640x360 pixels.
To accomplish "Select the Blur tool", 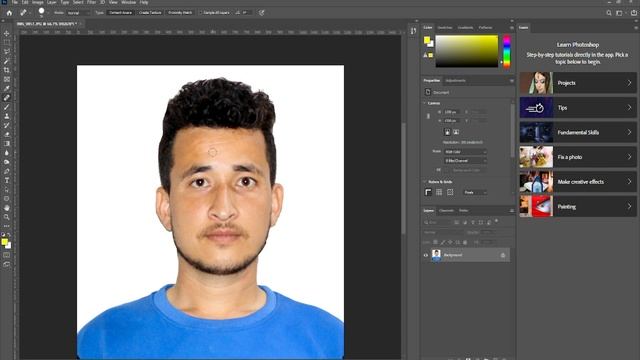I will coord(7,153).
